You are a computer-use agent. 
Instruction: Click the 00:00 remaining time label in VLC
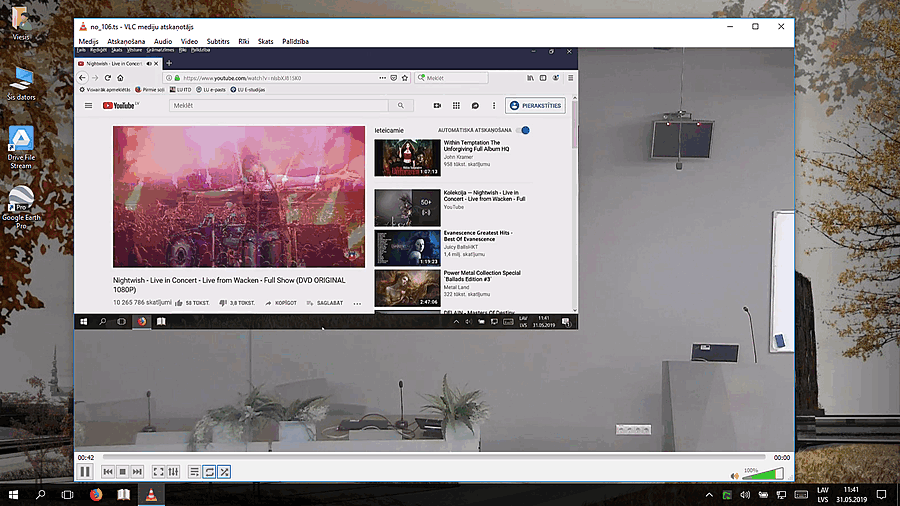[782, 457]
